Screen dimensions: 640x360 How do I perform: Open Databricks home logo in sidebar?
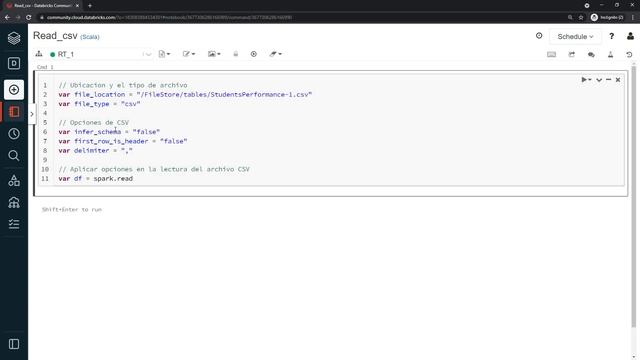click(x=14, y=38)
